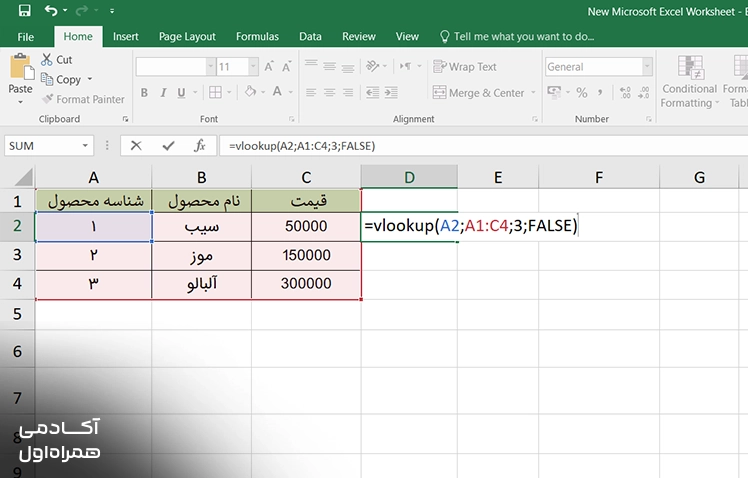Image resolution: width=748 pixels, height=478 pixels.
Task: Open the Undo history dropdown arrow
Action: [x=65, y=10]
